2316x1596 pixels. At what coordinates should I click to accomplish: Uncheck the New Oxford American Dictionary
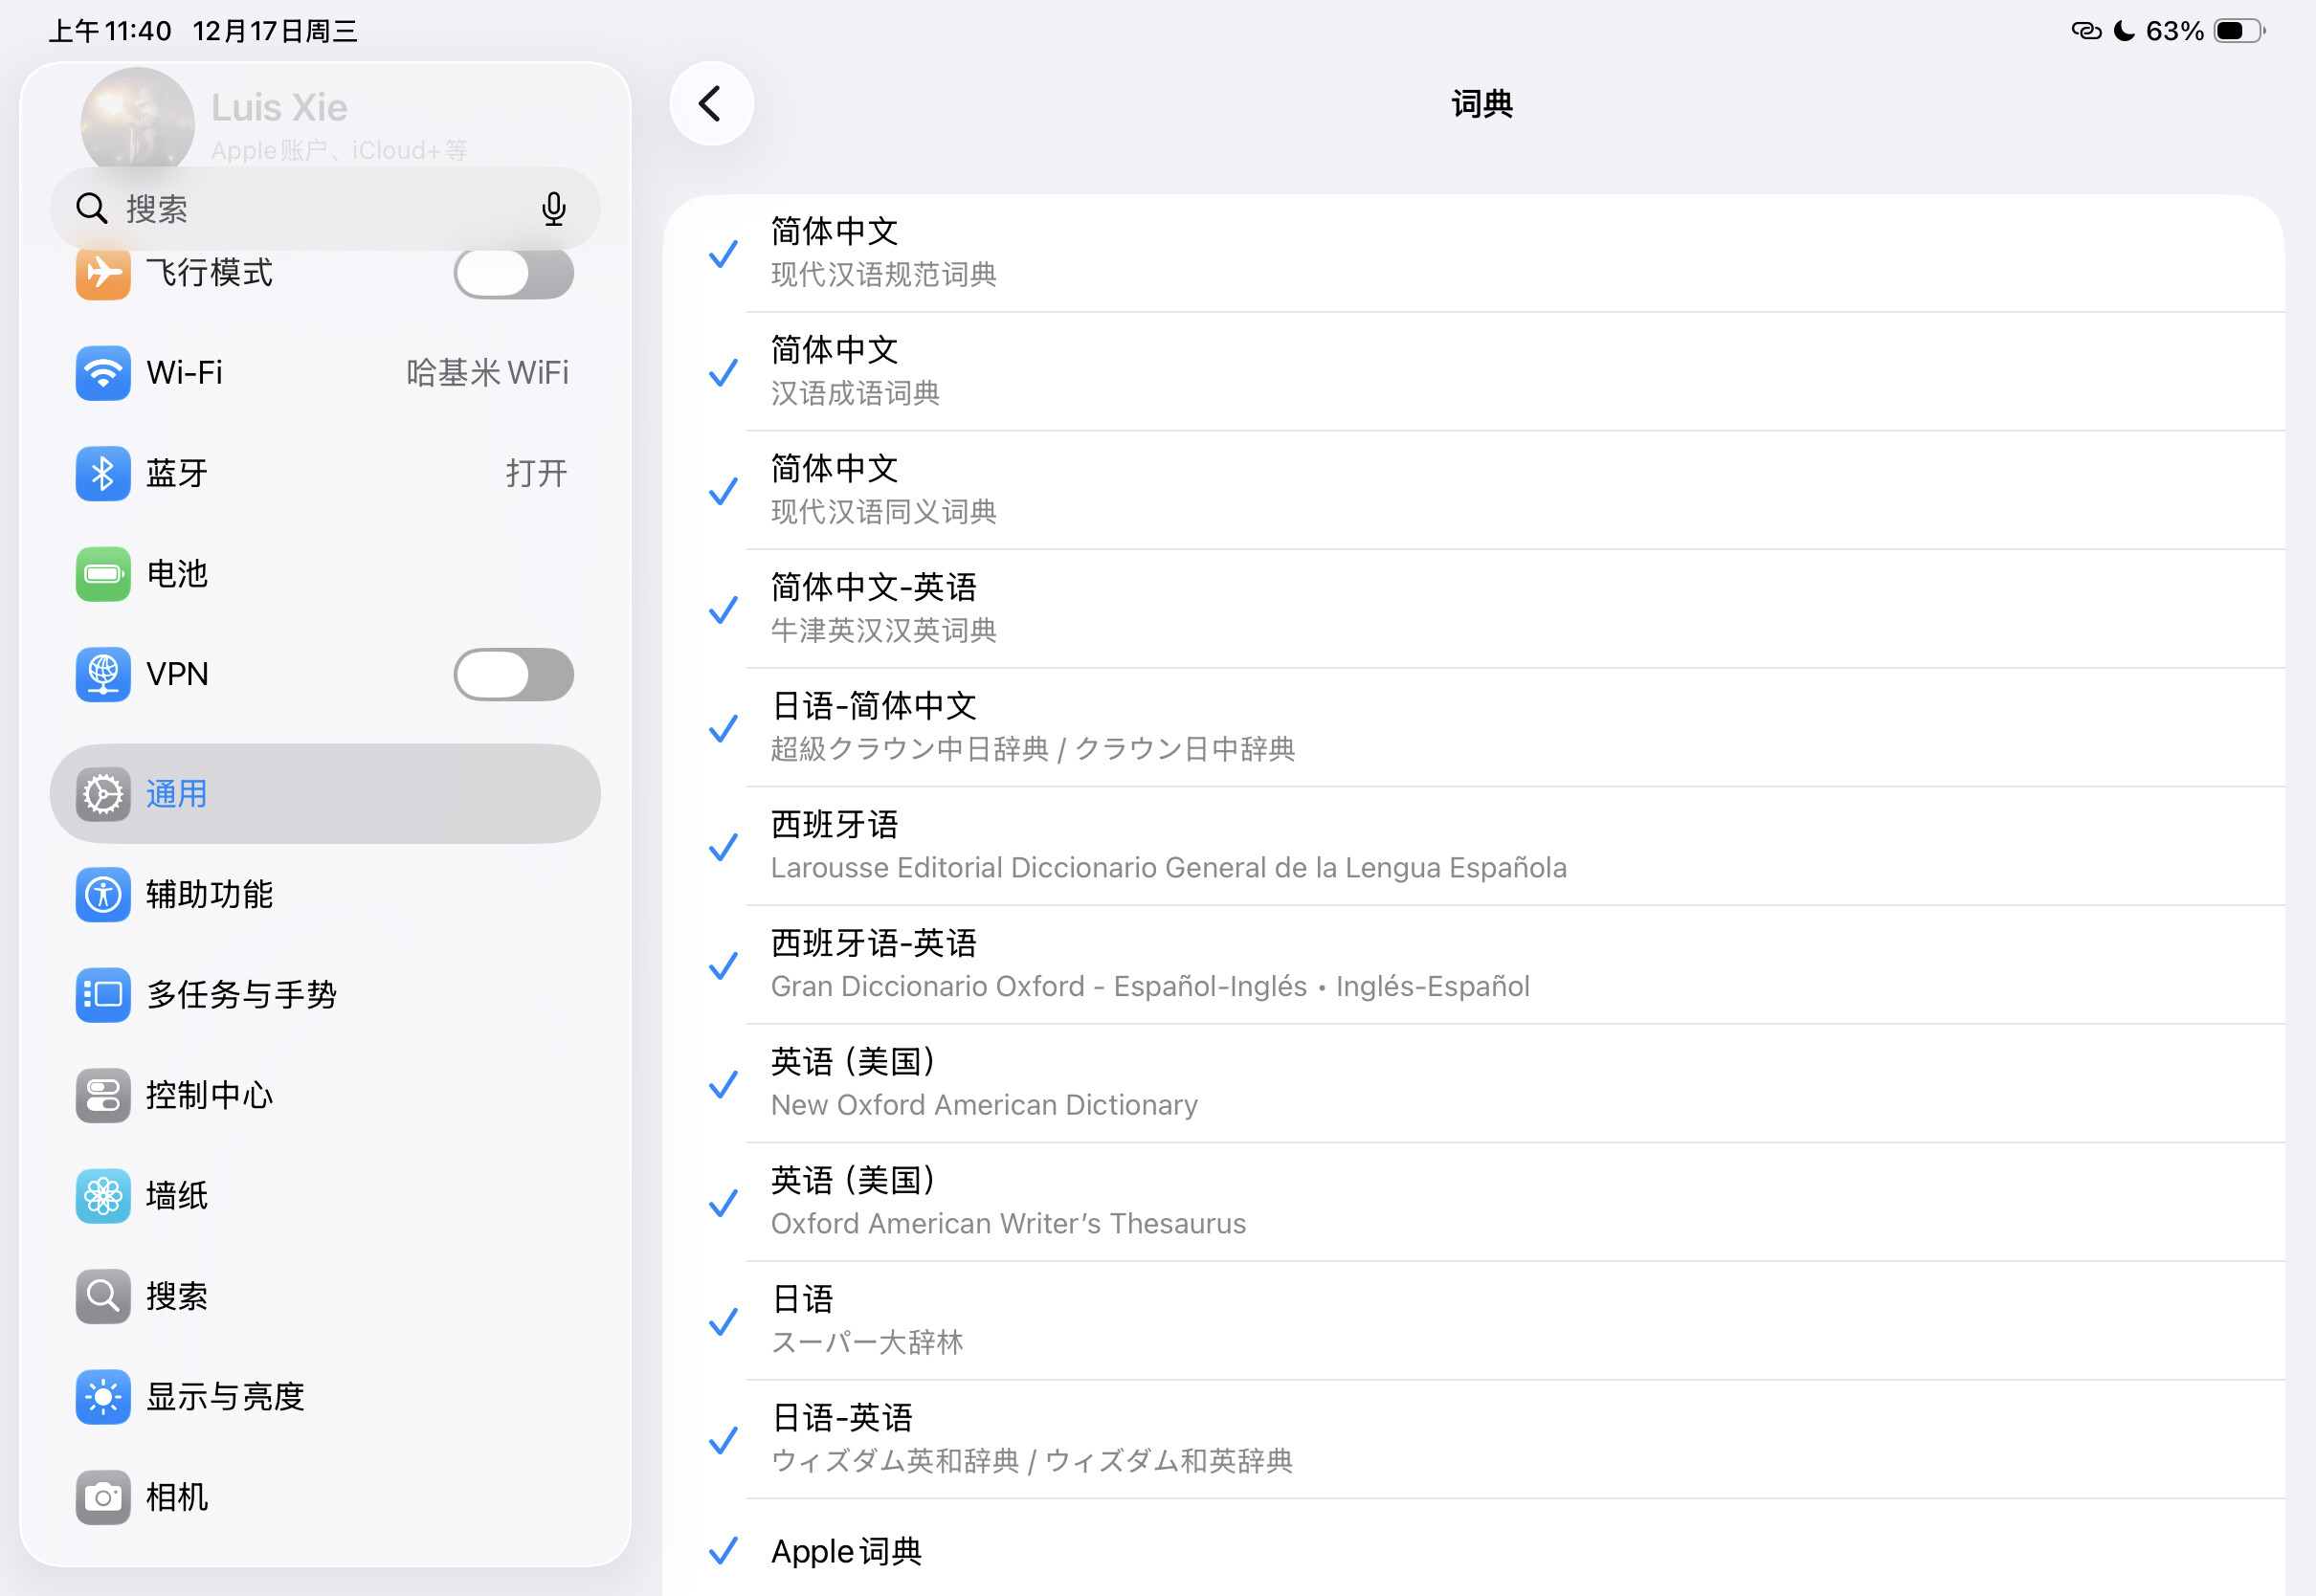[x=984, y=1084]
